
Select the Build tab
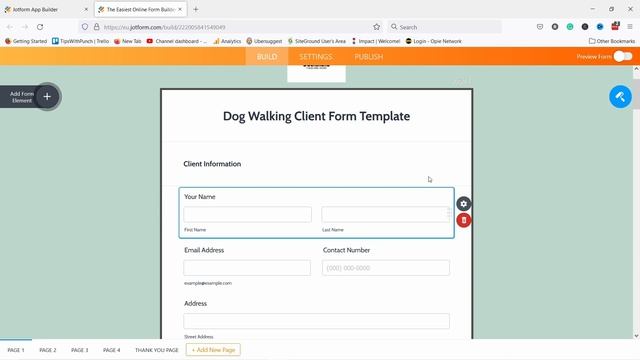[267, 57]
